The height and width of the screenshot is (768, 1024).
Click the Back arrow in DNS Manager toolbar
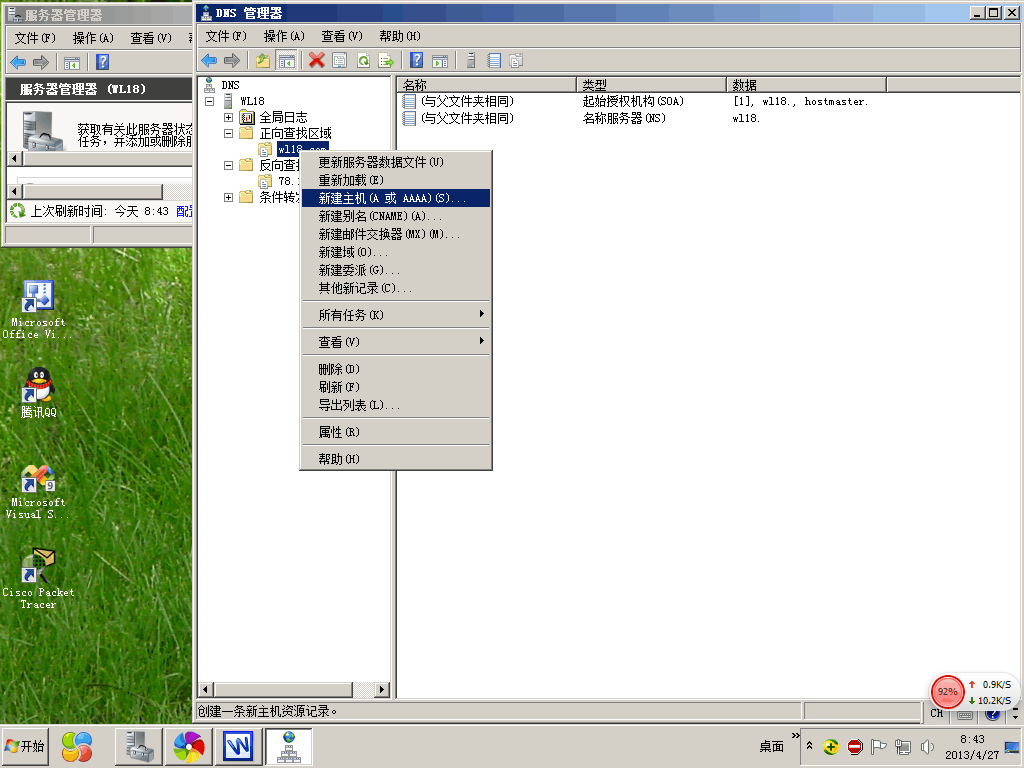209,61
